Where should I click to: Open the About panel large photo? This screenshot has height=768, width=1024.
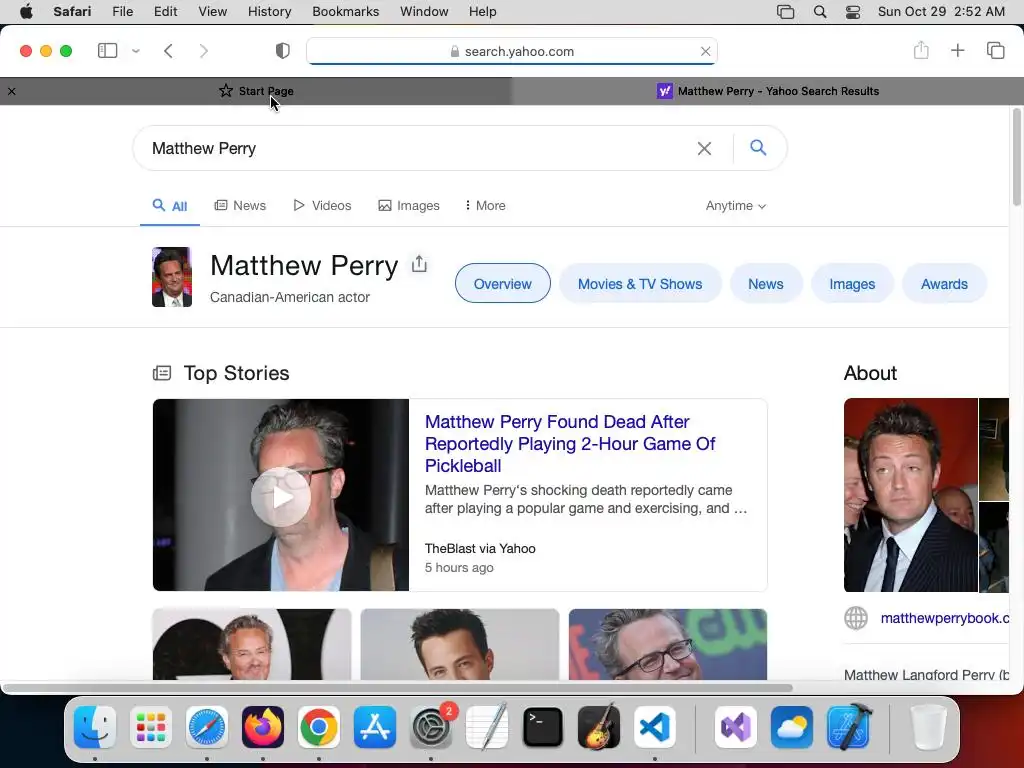pos(910,495)
